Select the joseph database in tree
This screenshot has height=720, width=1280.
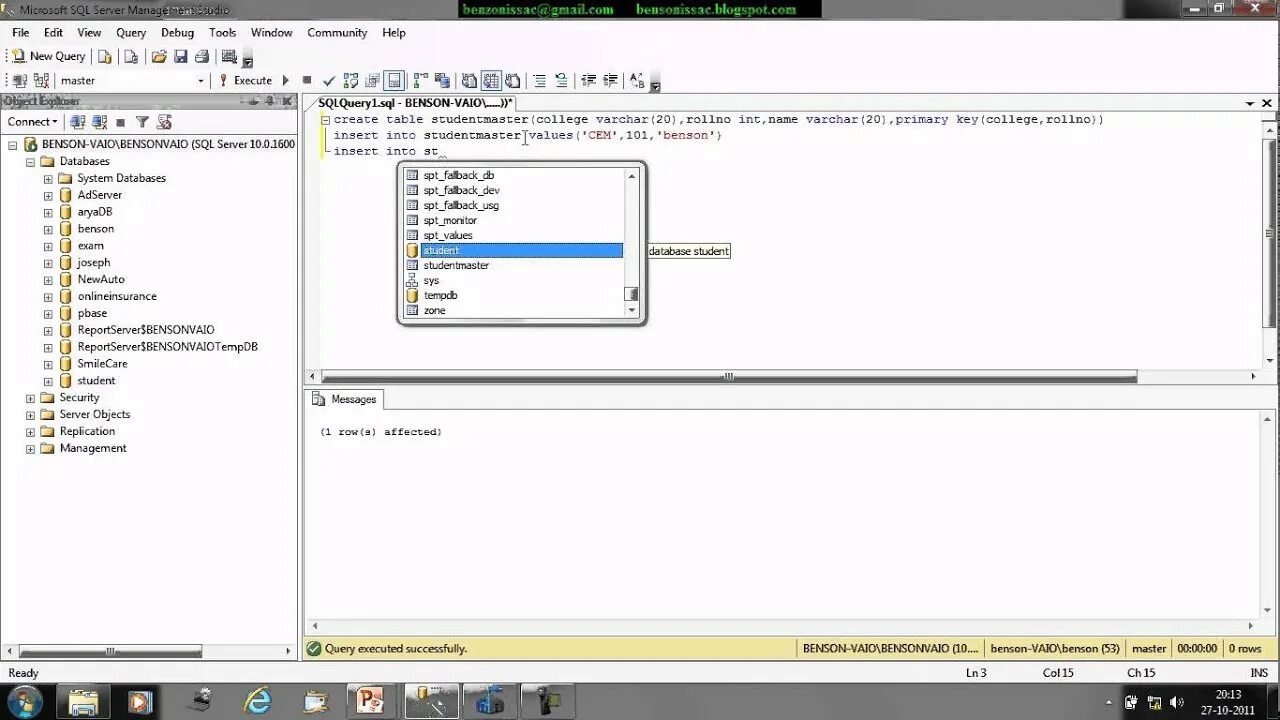point(94,262)
